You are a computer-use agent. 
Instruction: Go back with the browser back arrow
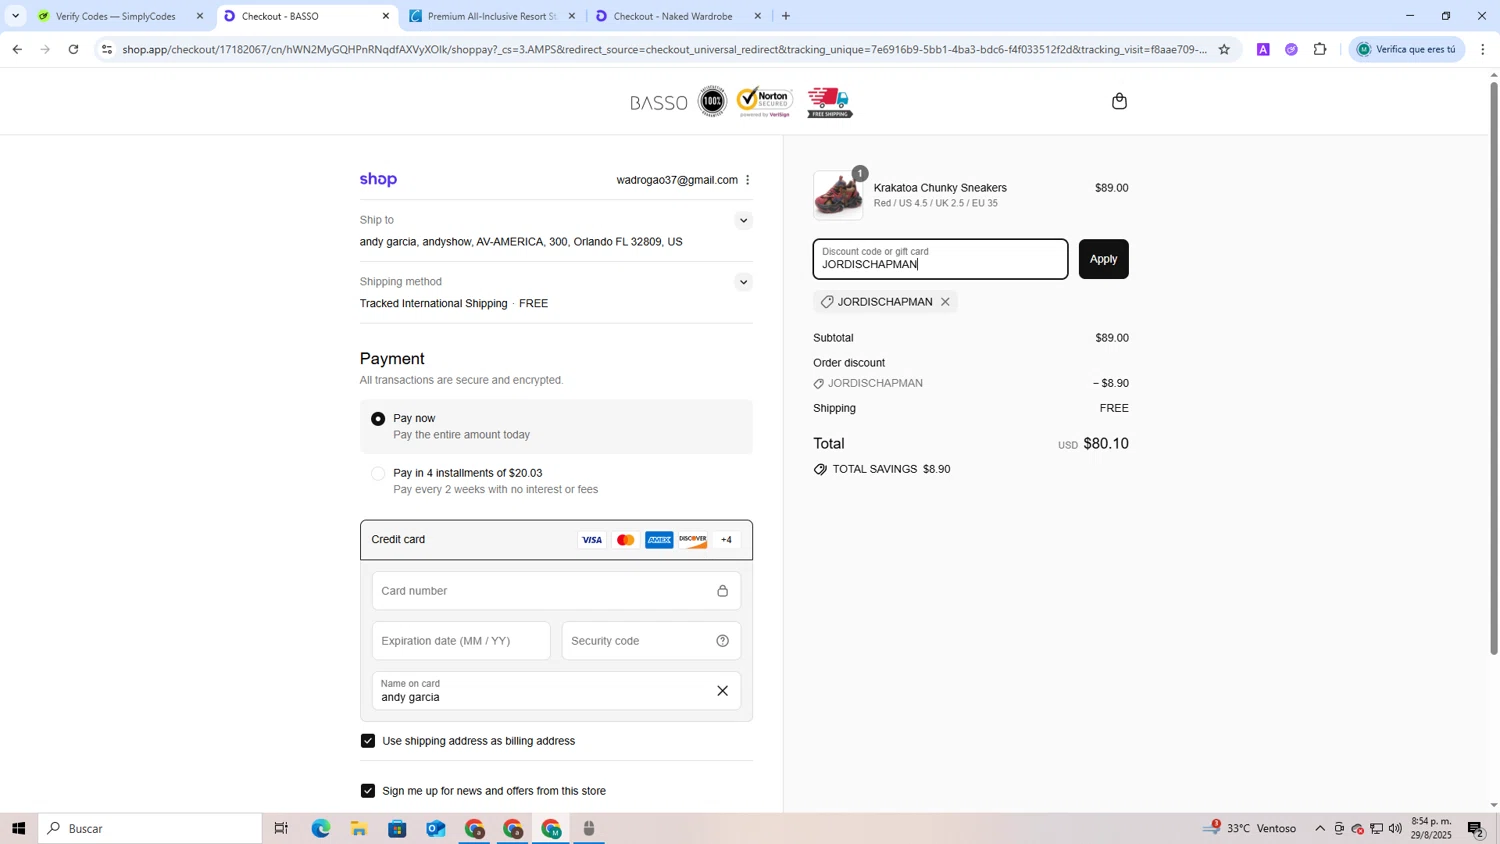(x=17, y=49)
